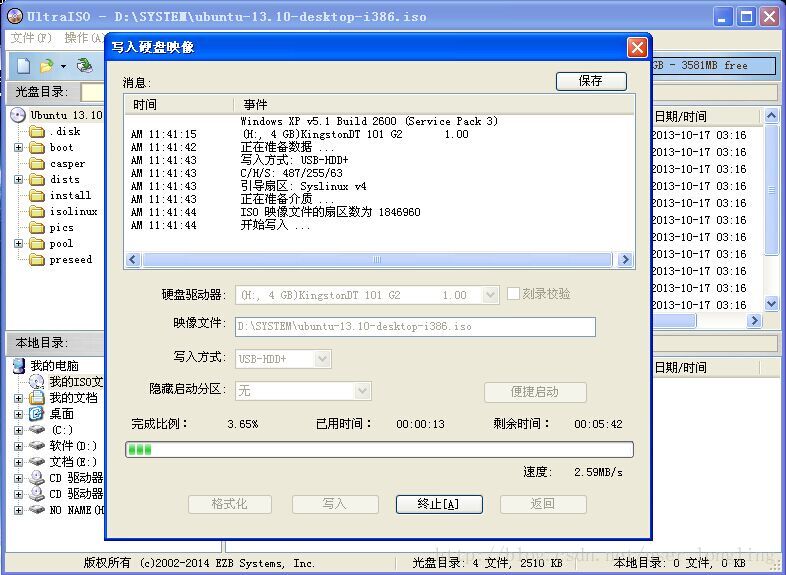Select the casper folder icon
Image resolution: width=786 pixels, height=575 pixels.
37,163
